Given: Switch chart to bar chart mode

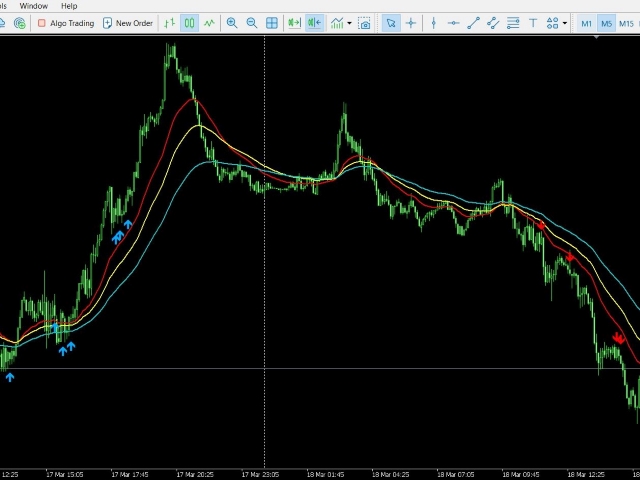Looking at the screenshot, I should pos(169,23).
